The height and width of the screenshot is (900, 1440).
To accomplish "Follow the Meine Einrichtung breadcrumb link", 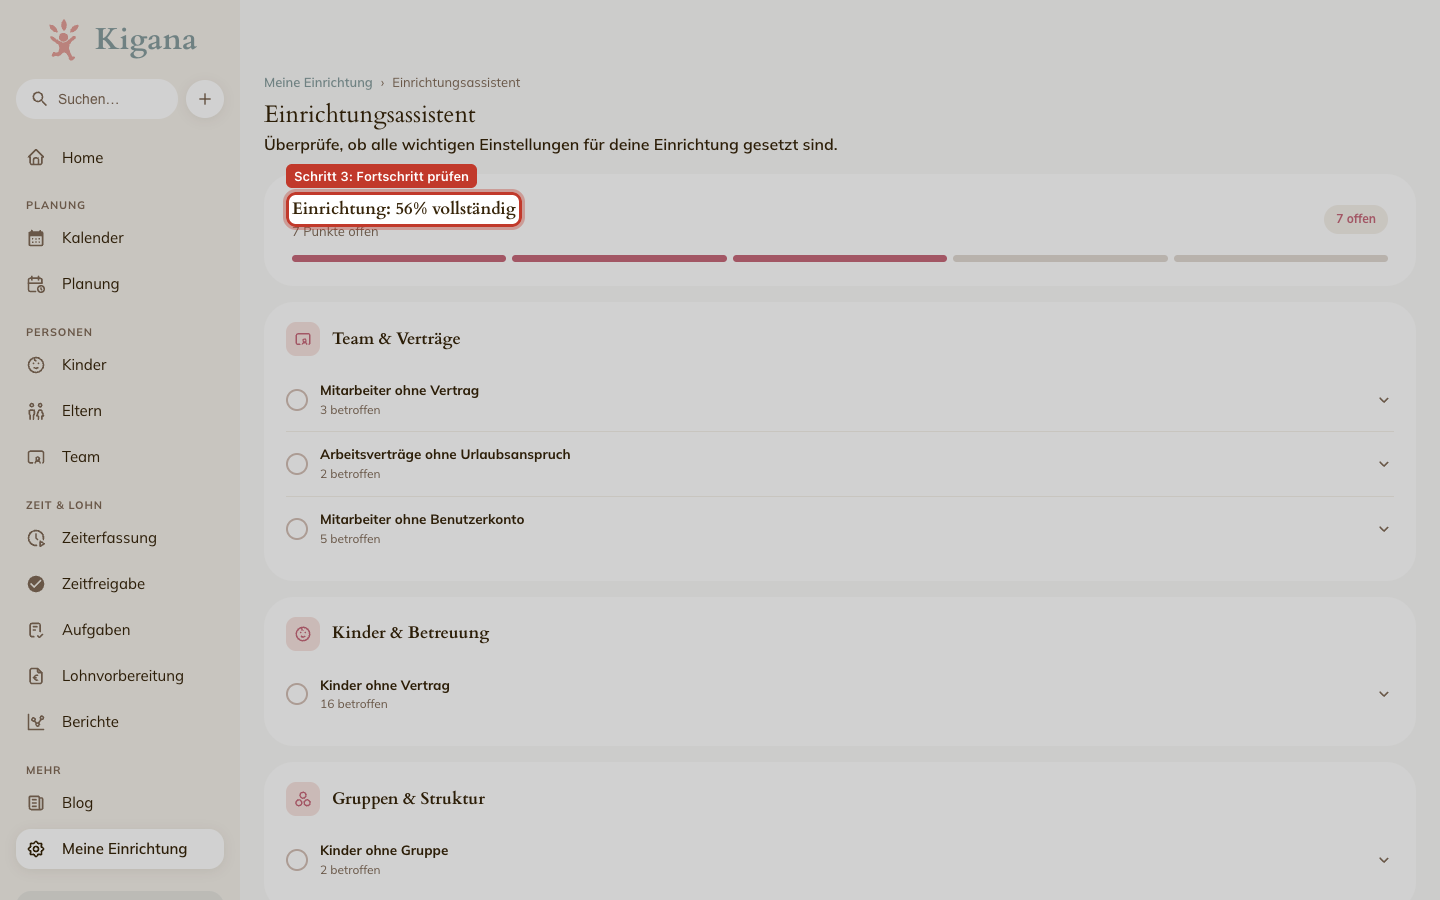I will [x=318, y=83].
